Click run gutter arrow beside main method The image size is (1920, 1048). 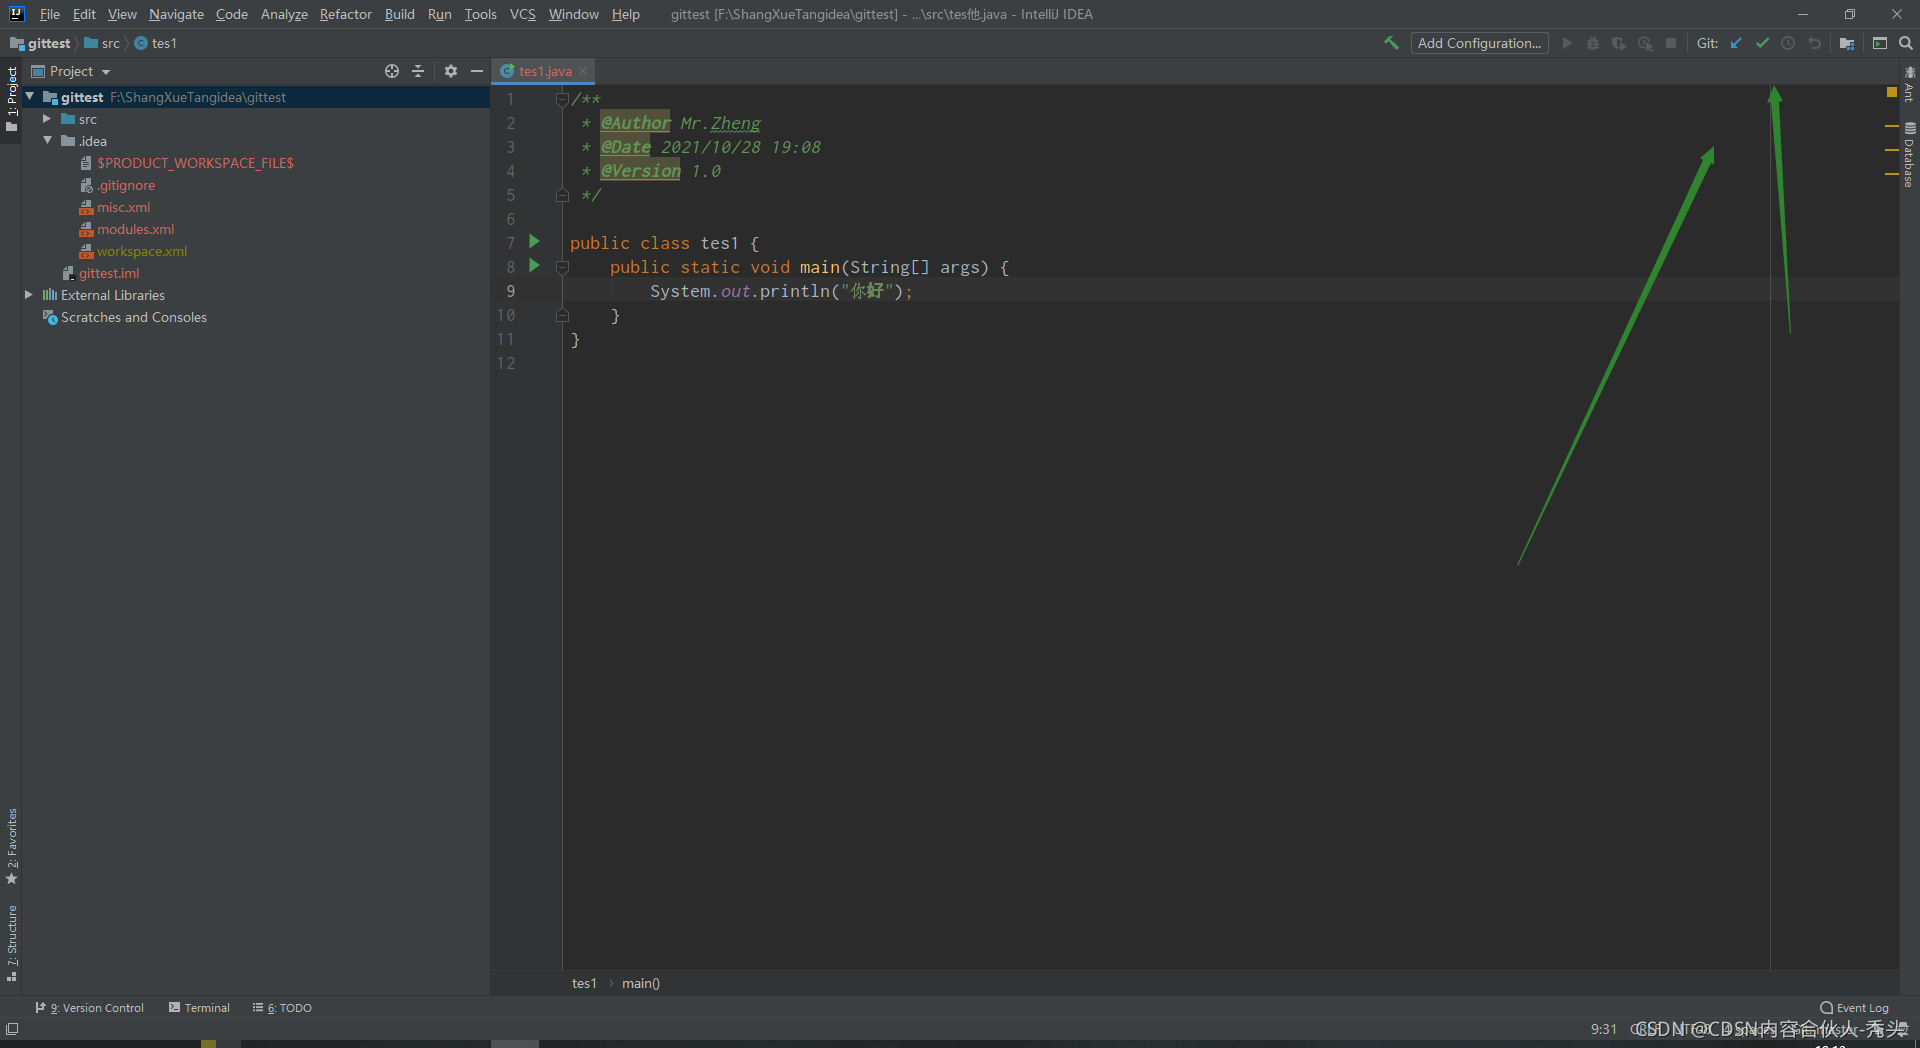click(534, 266)
